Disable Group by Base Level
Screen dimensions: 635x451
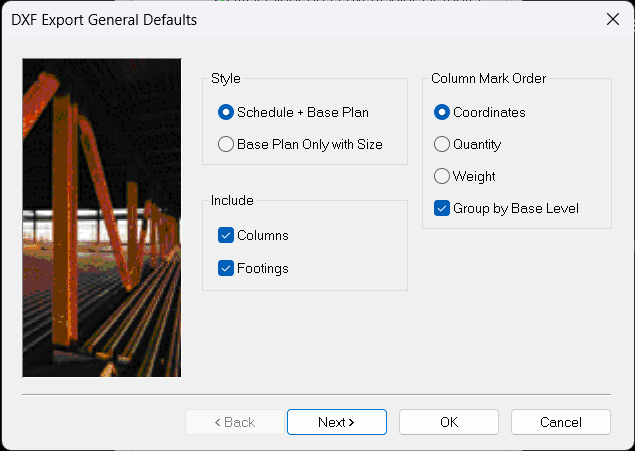coord(441,208)
